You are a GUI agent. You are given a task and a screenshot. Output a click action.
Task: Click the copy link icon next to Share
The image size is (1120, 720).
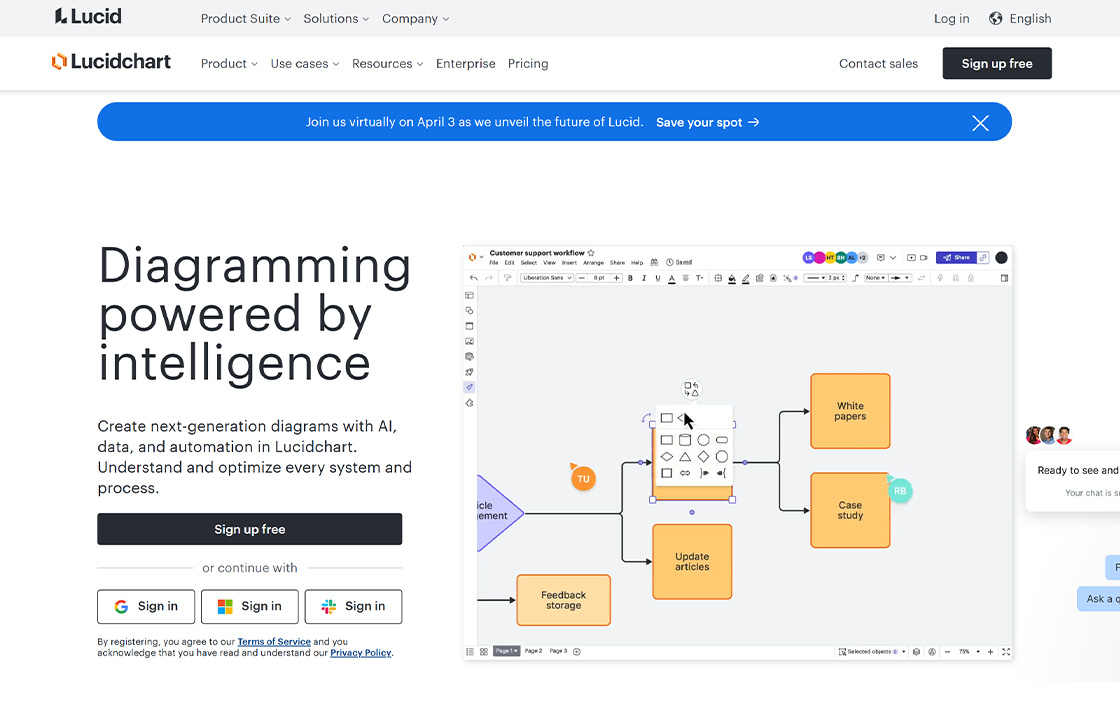pyautogui.click(x=983, y=258)
